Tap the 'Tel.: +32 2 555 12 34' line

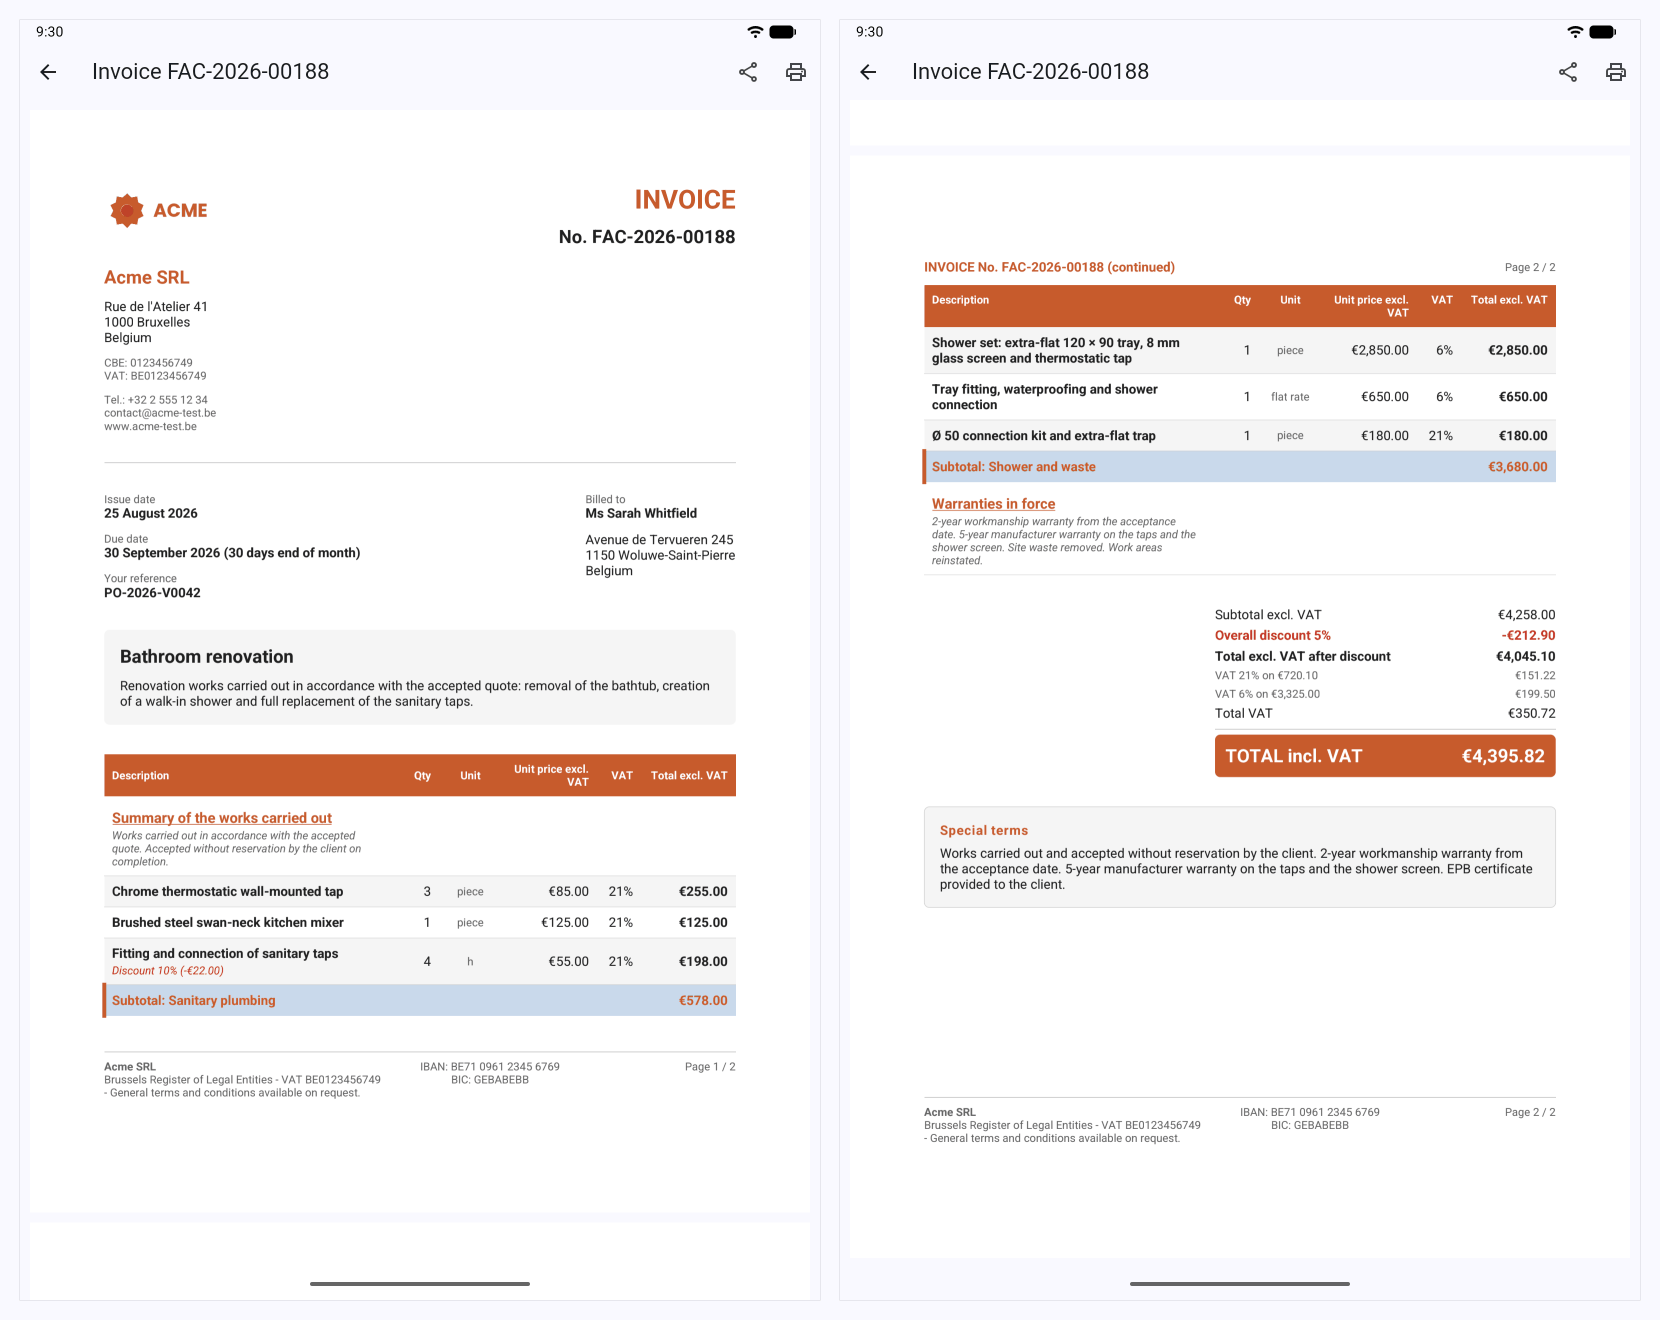[x=156, y=400]
